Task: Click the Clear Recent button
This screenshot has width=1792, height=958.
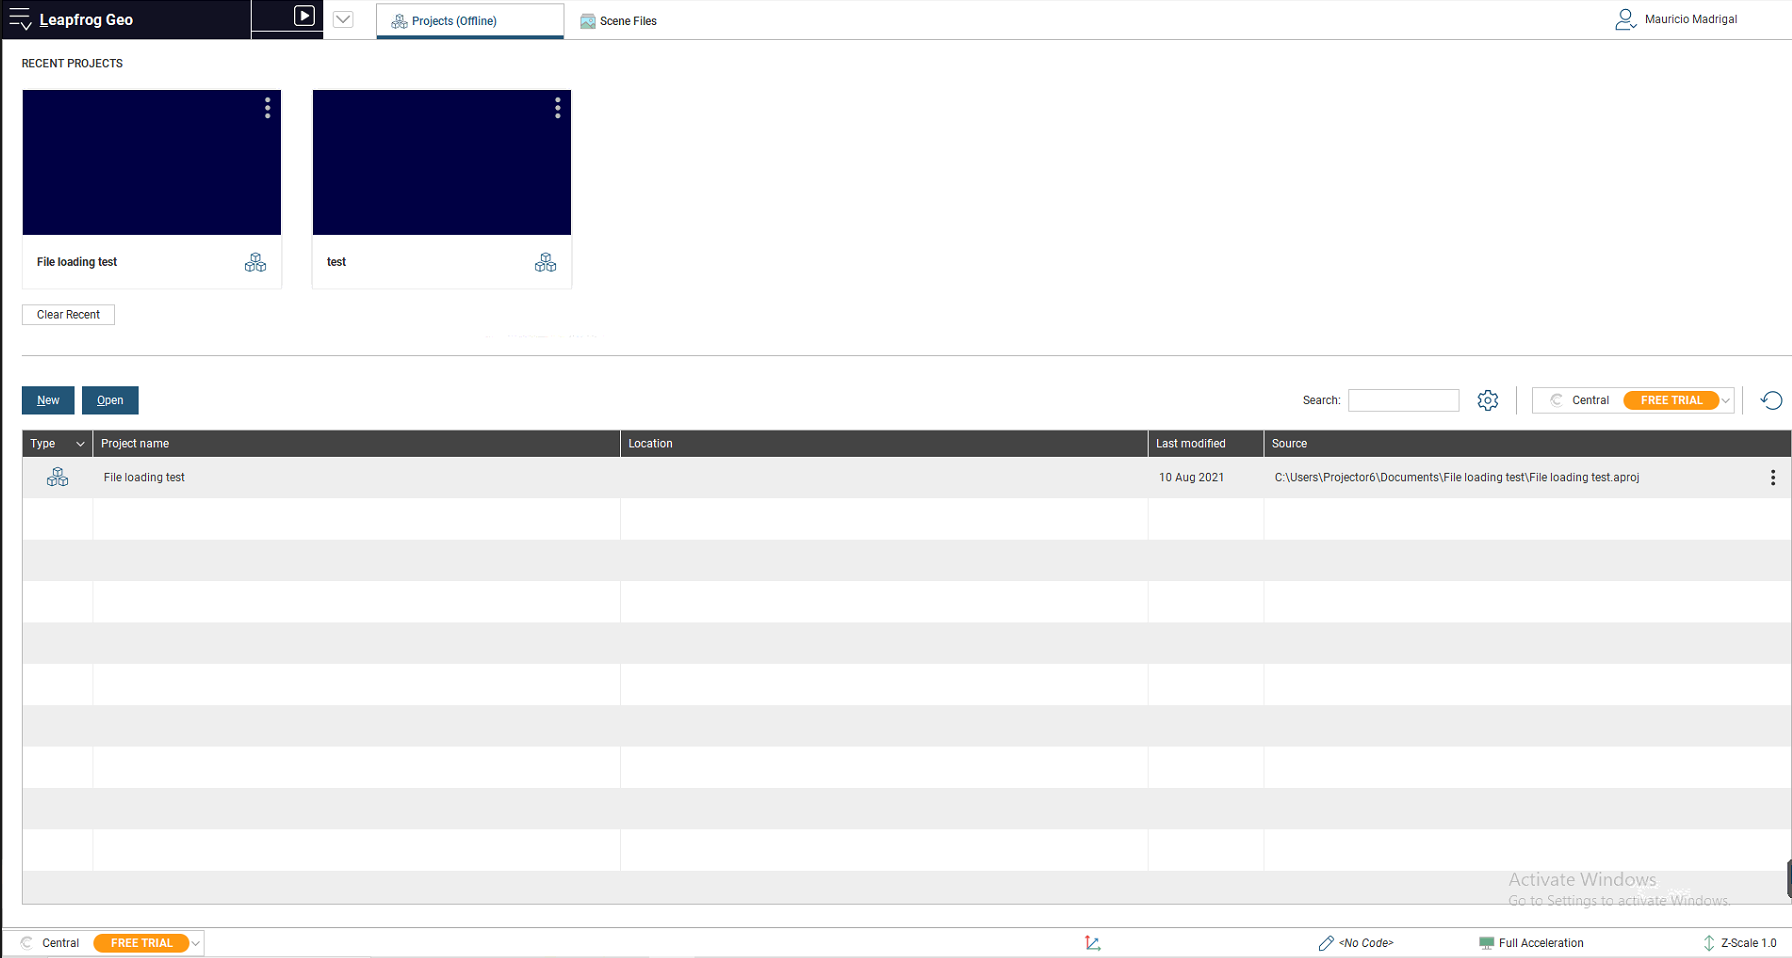Action: (68, 315)
